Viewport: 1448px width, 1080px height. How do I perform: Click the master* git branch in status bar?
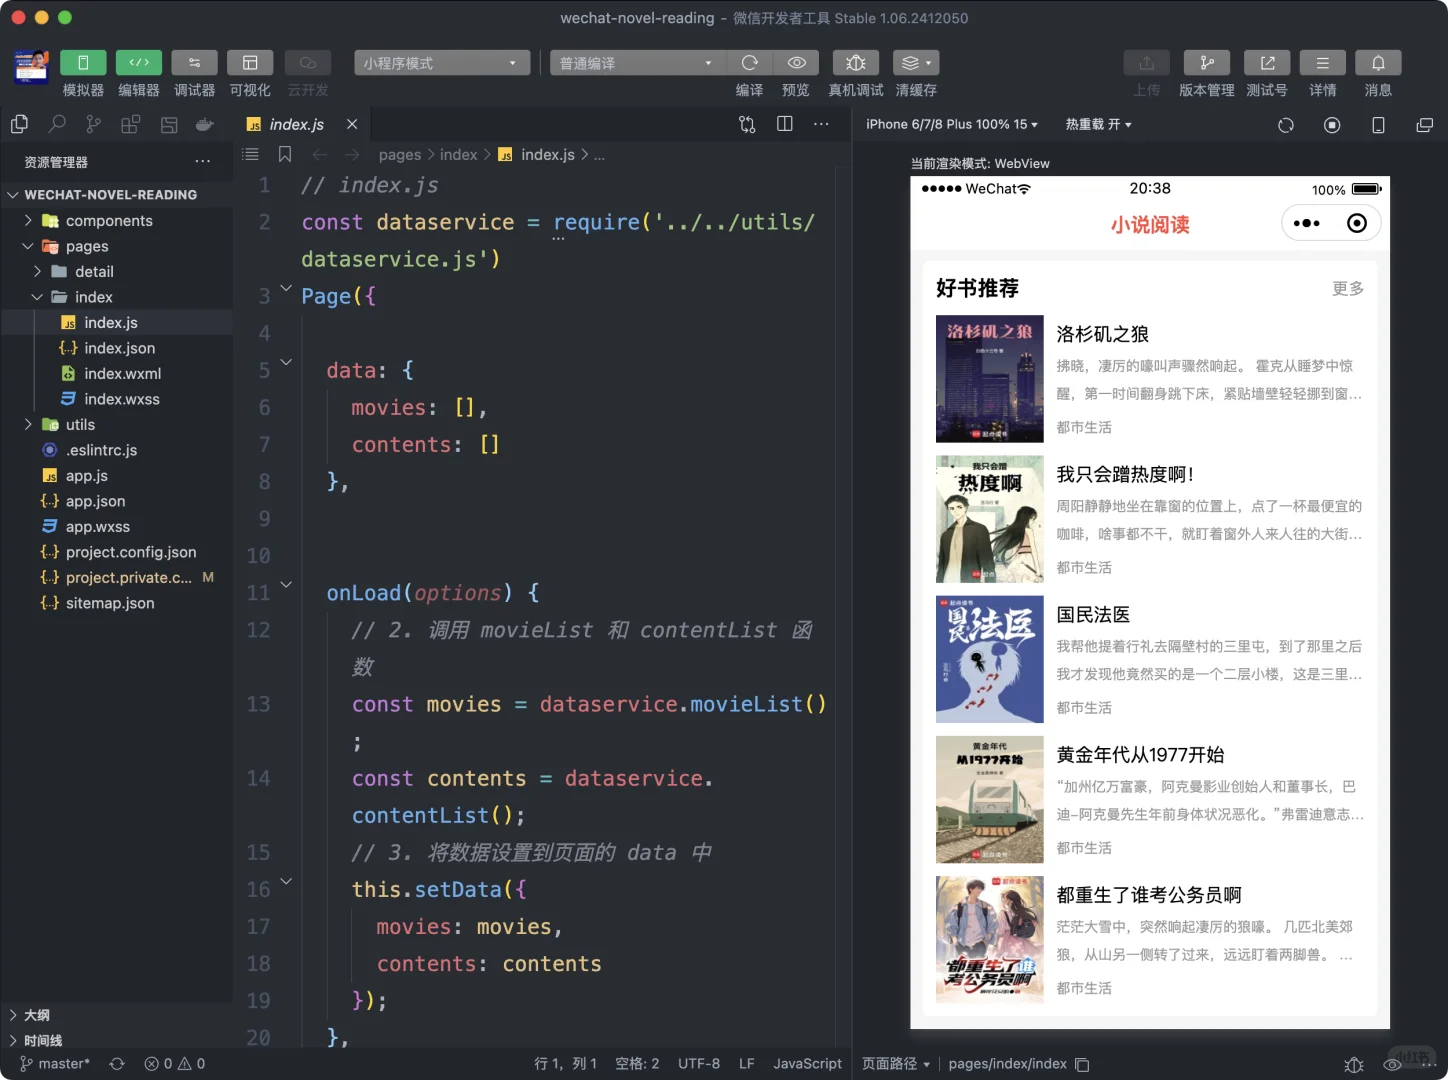coord(55,1064)
